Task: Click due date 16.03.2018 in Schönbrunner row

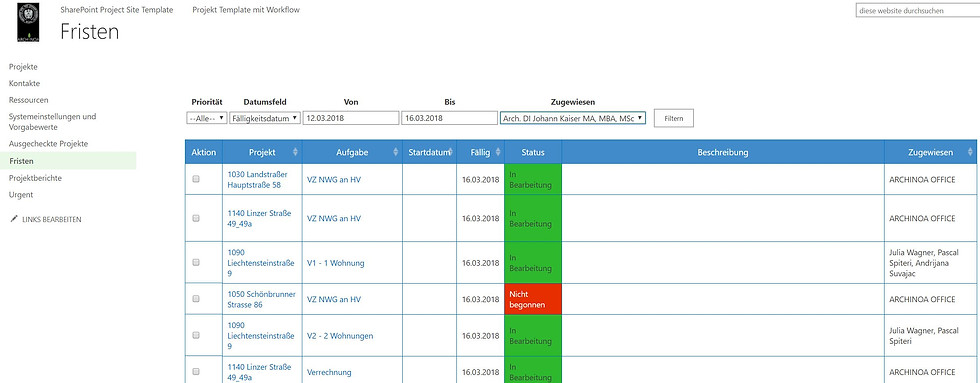Action: click(x=481, y=300)
